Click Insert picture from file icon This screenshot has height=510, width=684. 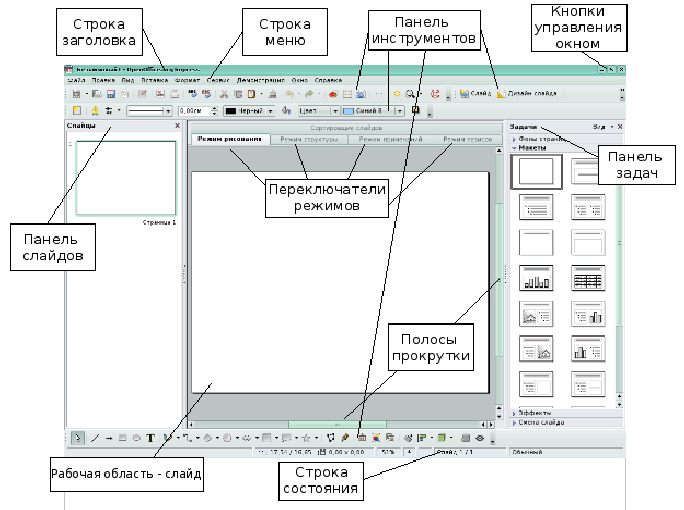pos(376,438)
